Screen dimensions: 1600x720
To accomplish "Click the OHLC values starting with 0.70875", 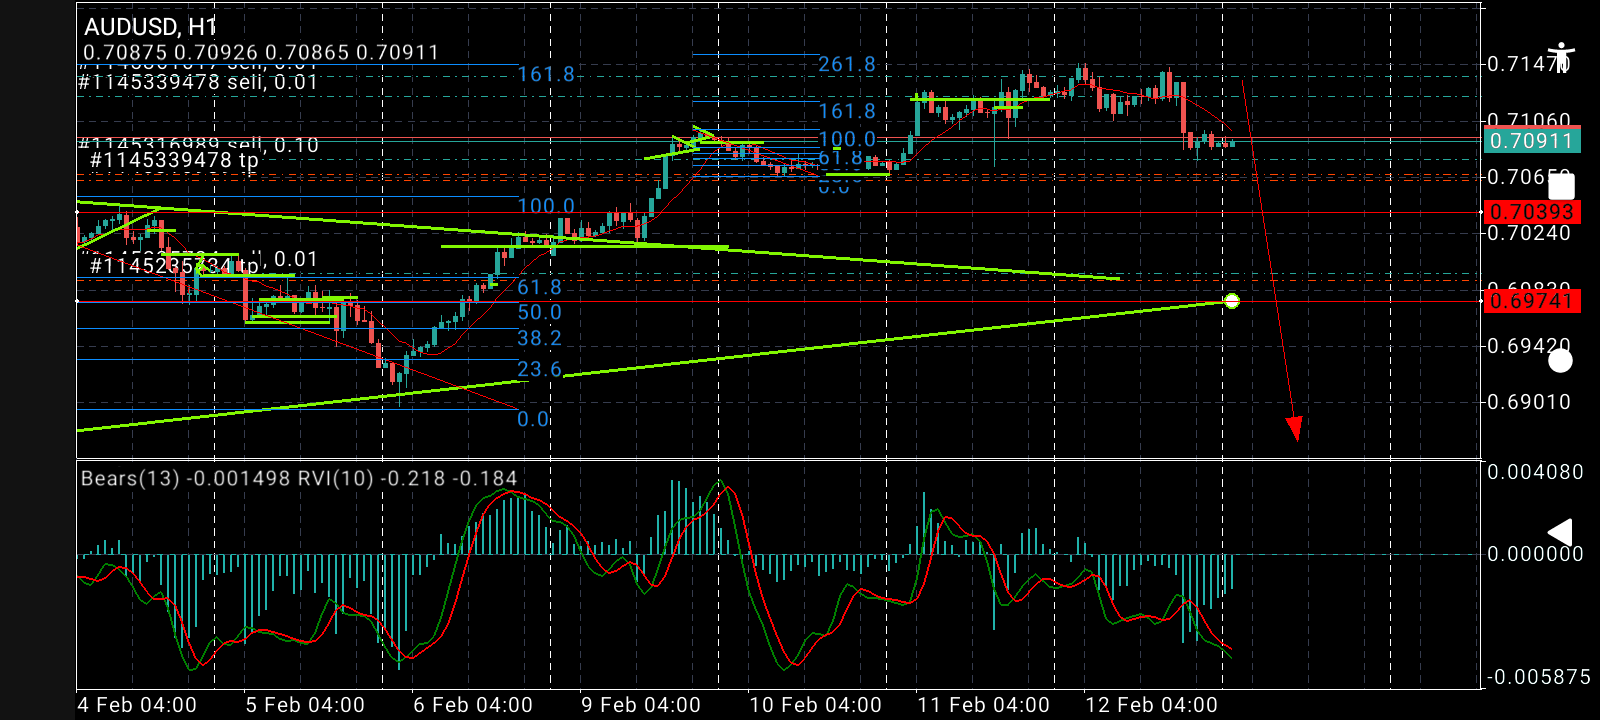I will tap(261, 53).
